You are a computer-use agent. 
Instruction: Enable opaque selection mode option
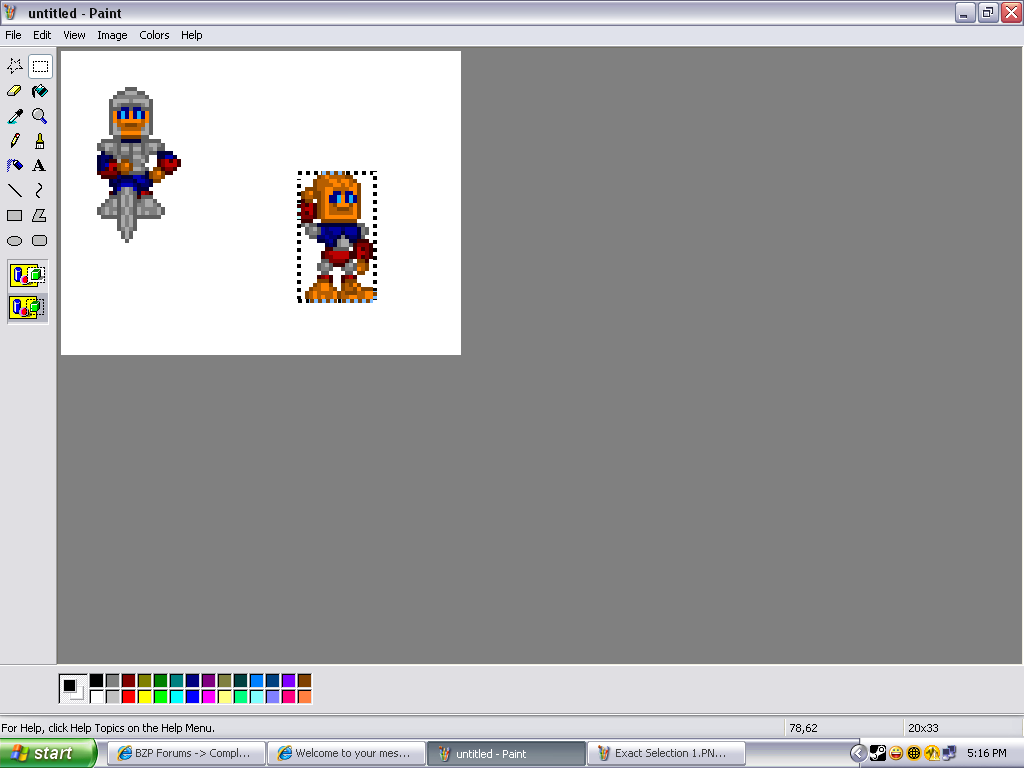[x=27, y=275]
